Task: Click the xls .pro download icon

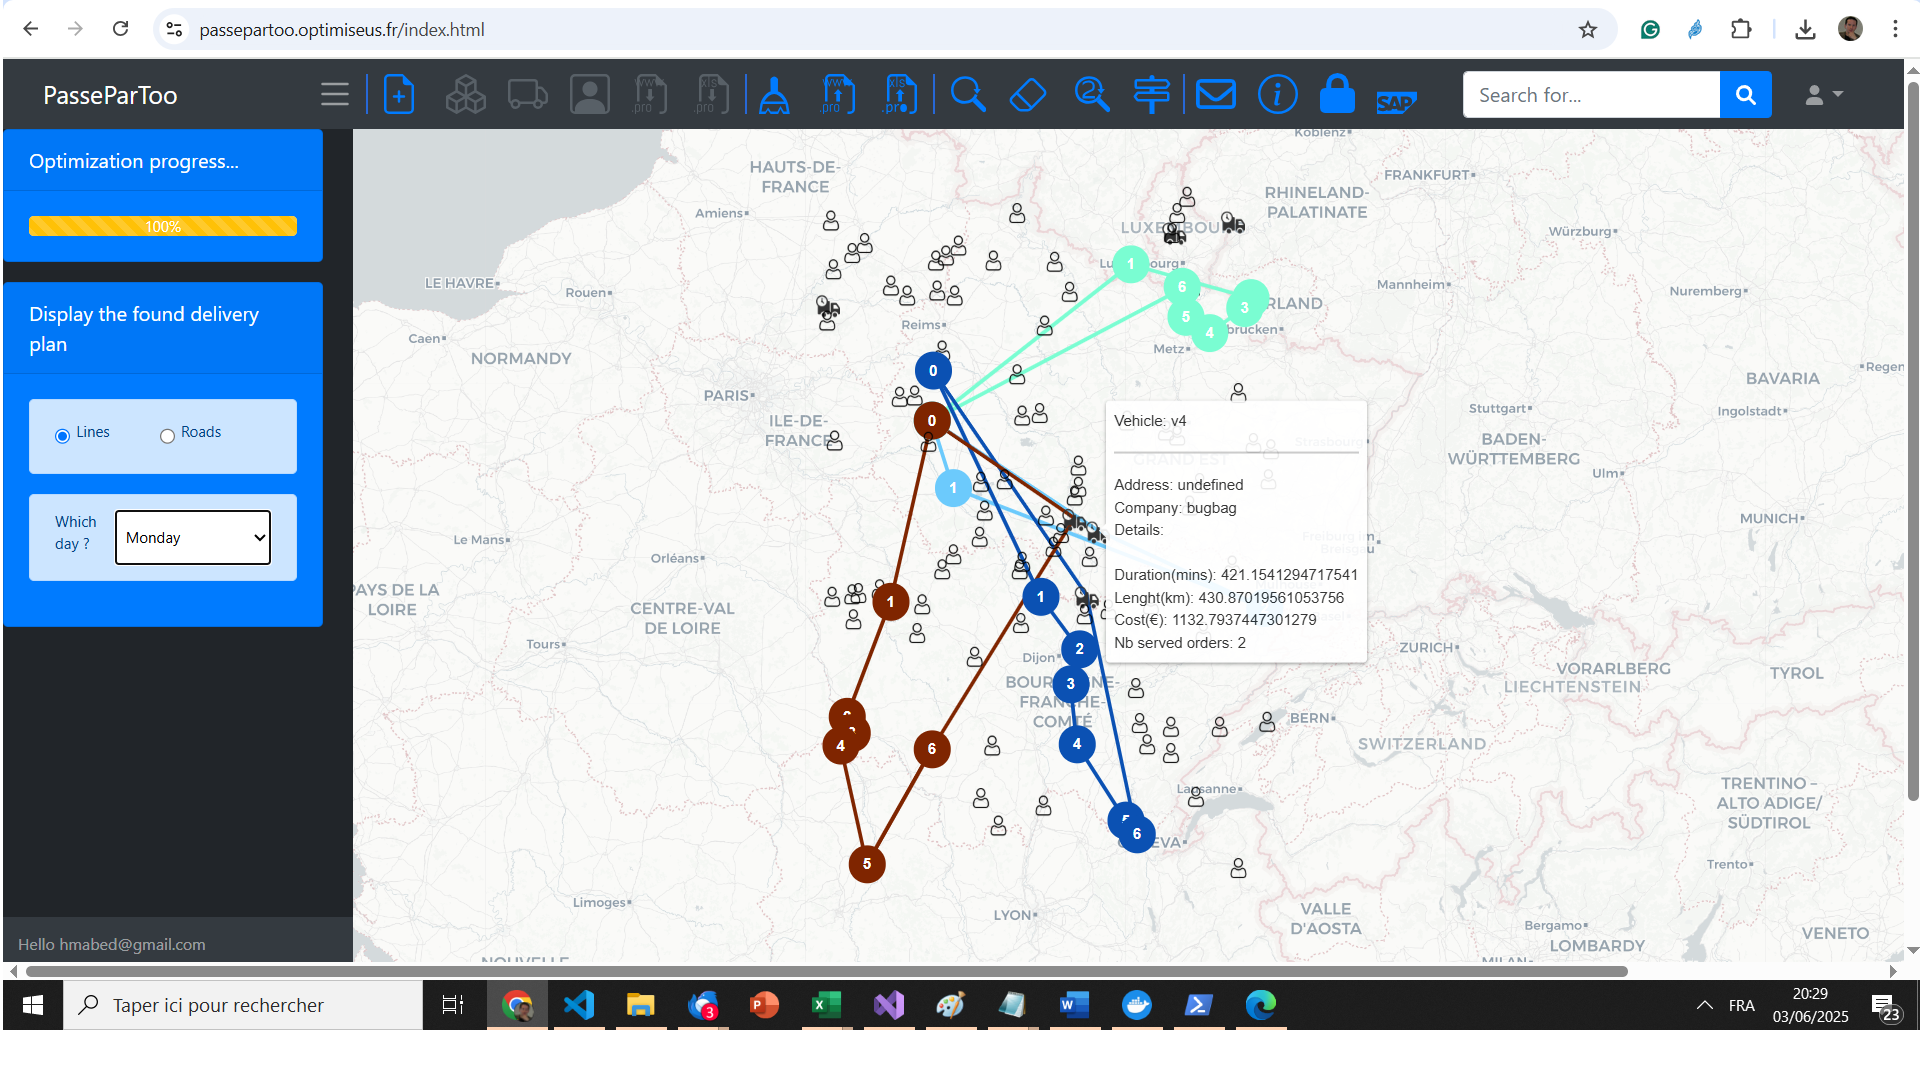Action: (x=713, y=95)
